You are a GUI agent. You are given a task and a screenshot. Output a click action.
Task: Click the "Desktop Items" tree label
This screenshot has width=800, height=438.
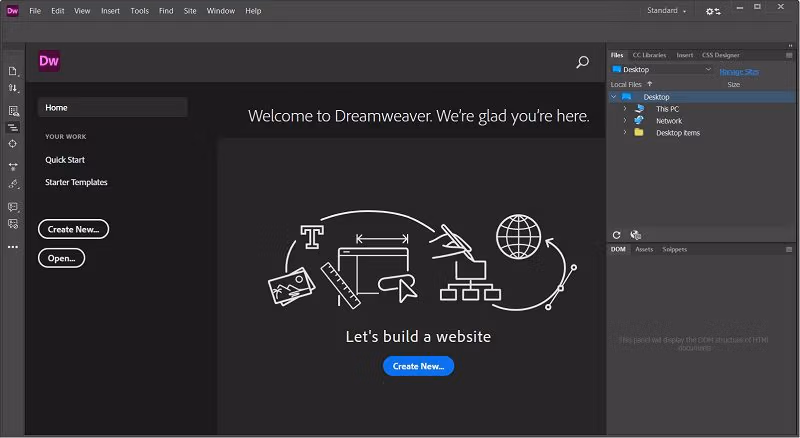point(678,133)
